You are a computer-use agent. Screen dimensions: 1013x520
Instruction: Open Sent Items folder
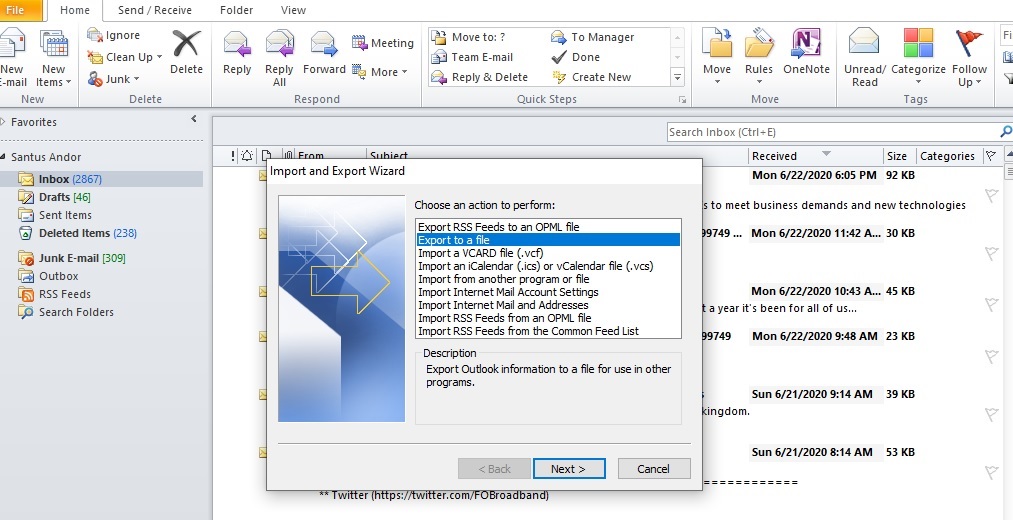(x=55, y=215)
